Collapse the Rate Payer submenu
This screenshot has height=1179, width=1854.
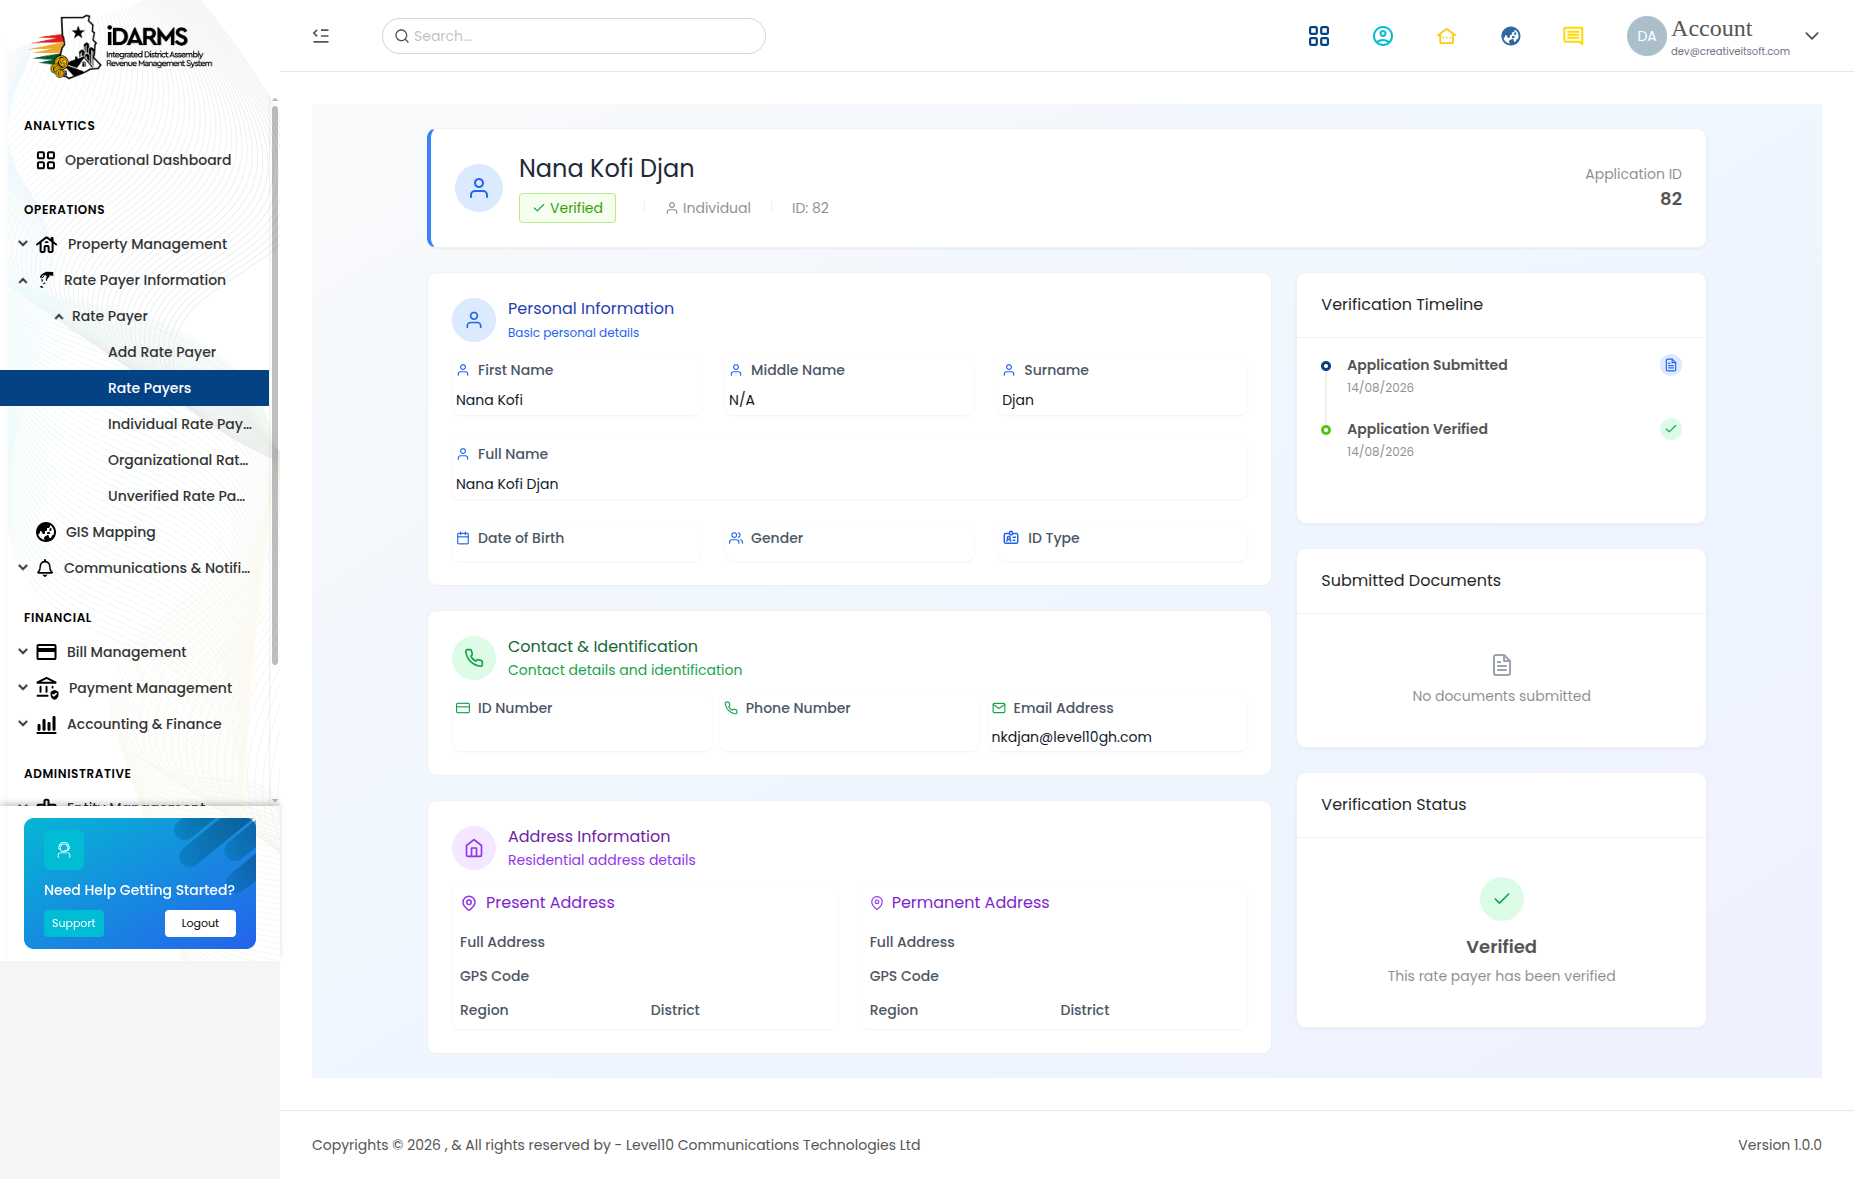tap(59, 316)
